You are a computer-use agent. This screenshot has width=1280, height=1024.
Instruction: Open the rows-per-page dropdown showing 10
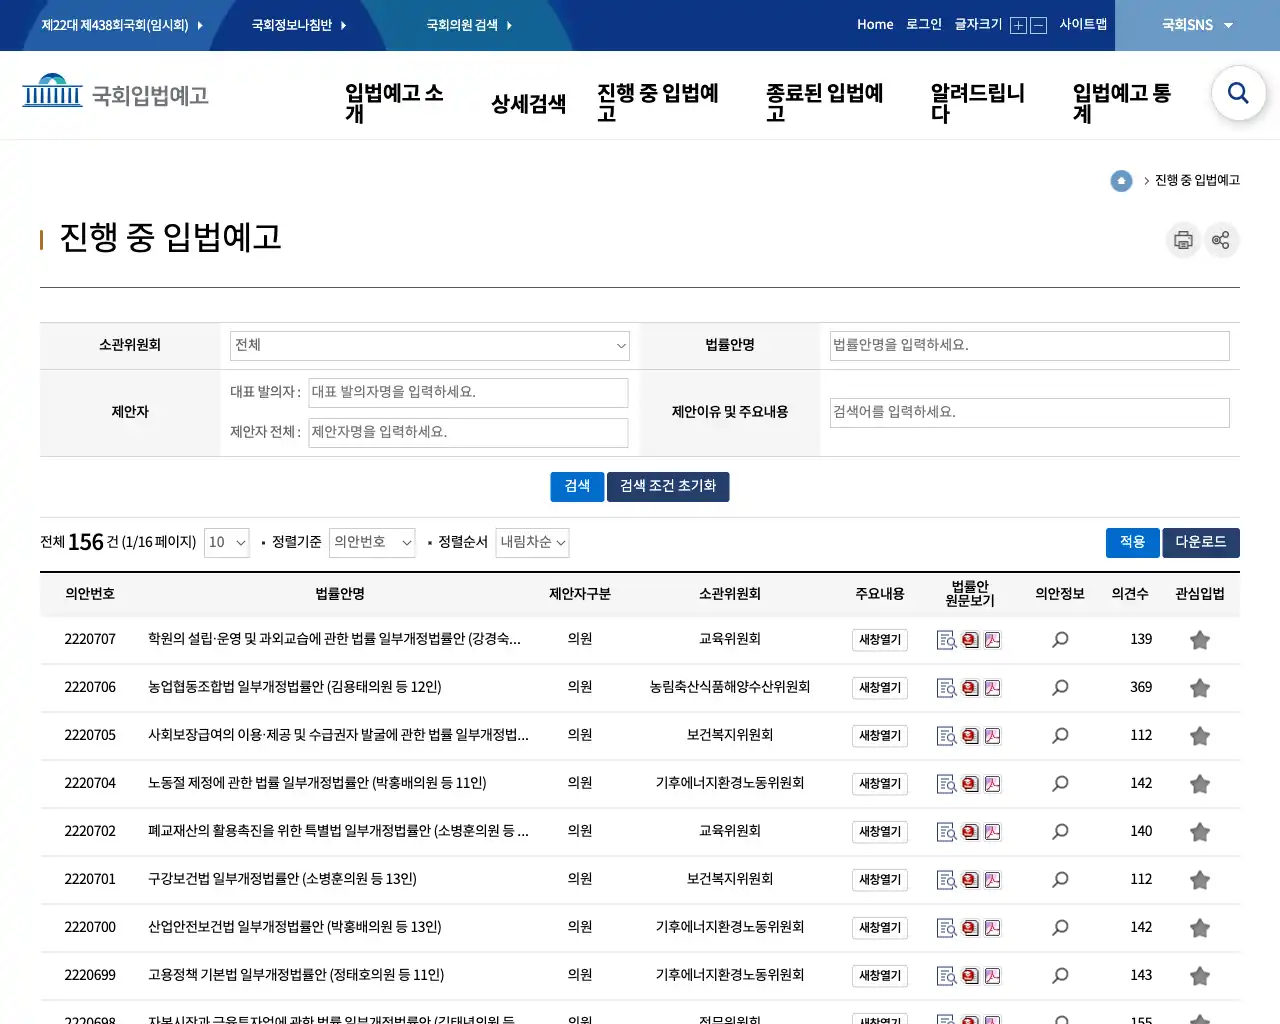(226, 543)
